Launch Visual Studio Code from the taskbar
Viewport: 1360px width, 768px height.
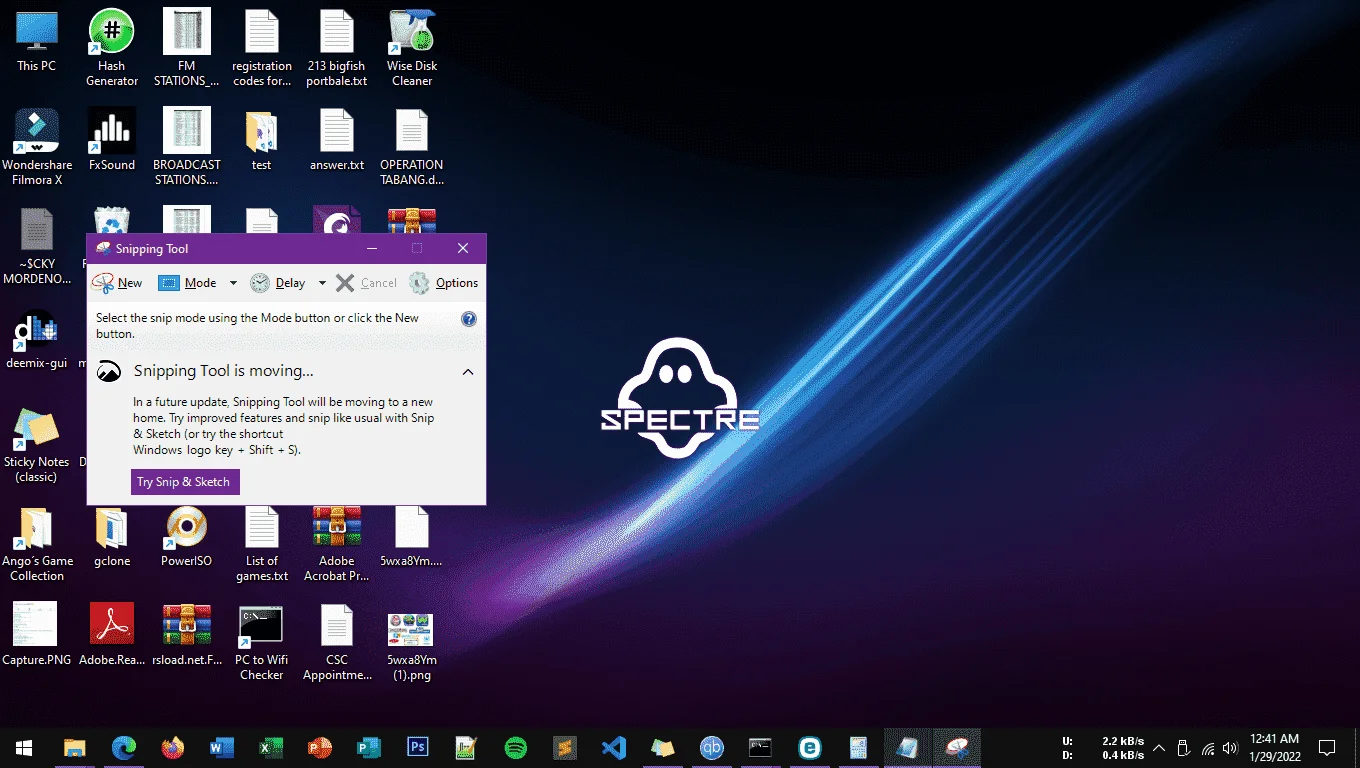614,747
